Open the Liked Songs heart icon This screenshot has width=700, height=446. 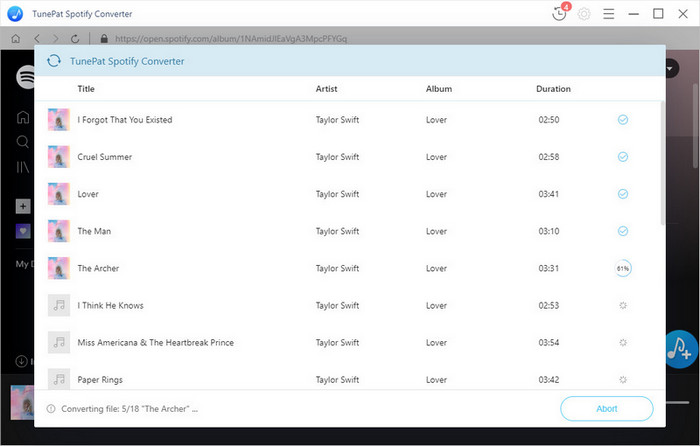(23, 231)
